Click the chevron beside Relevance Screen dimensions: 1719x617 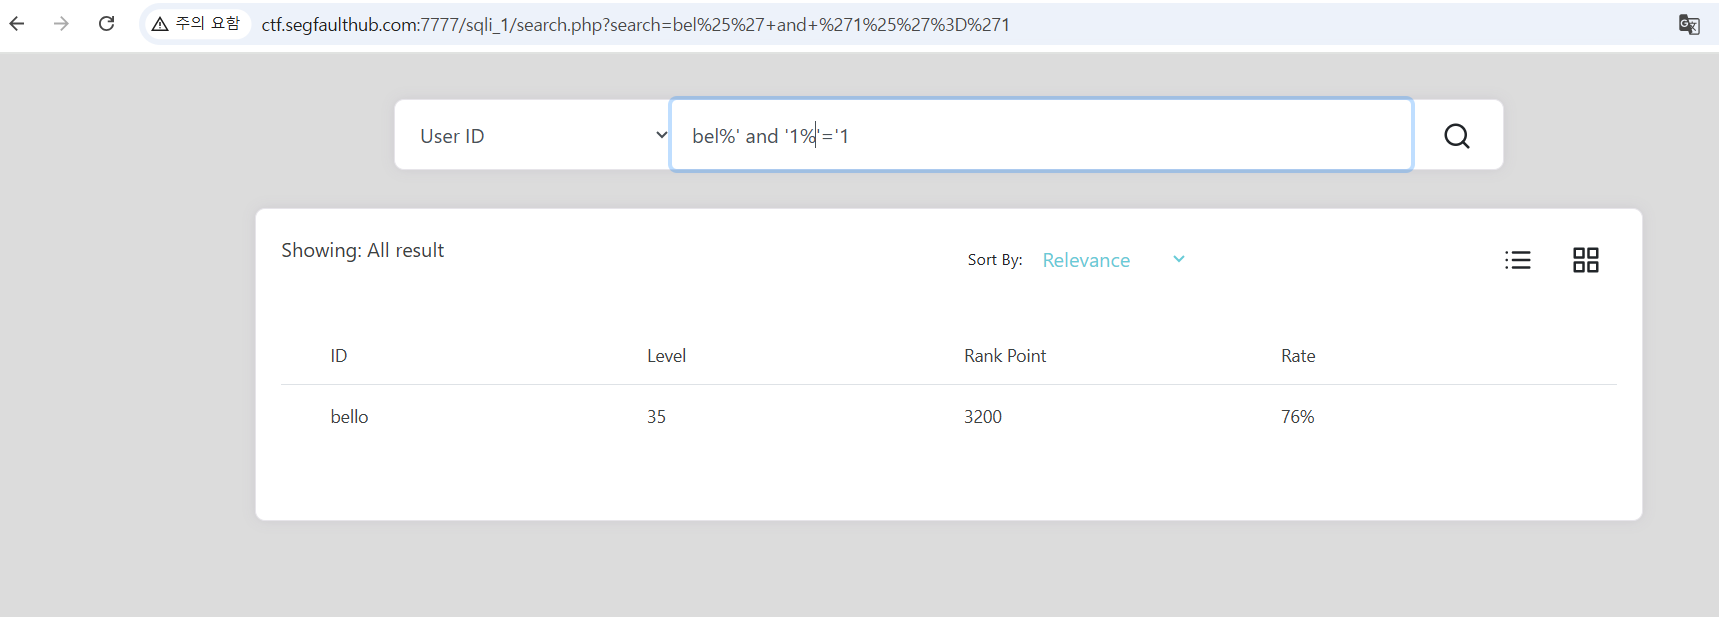tap(1179, 259)
